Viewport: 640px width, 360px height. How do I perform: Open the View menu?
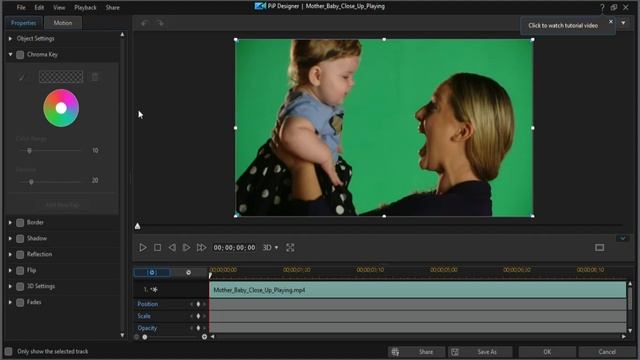pos(59,7)
